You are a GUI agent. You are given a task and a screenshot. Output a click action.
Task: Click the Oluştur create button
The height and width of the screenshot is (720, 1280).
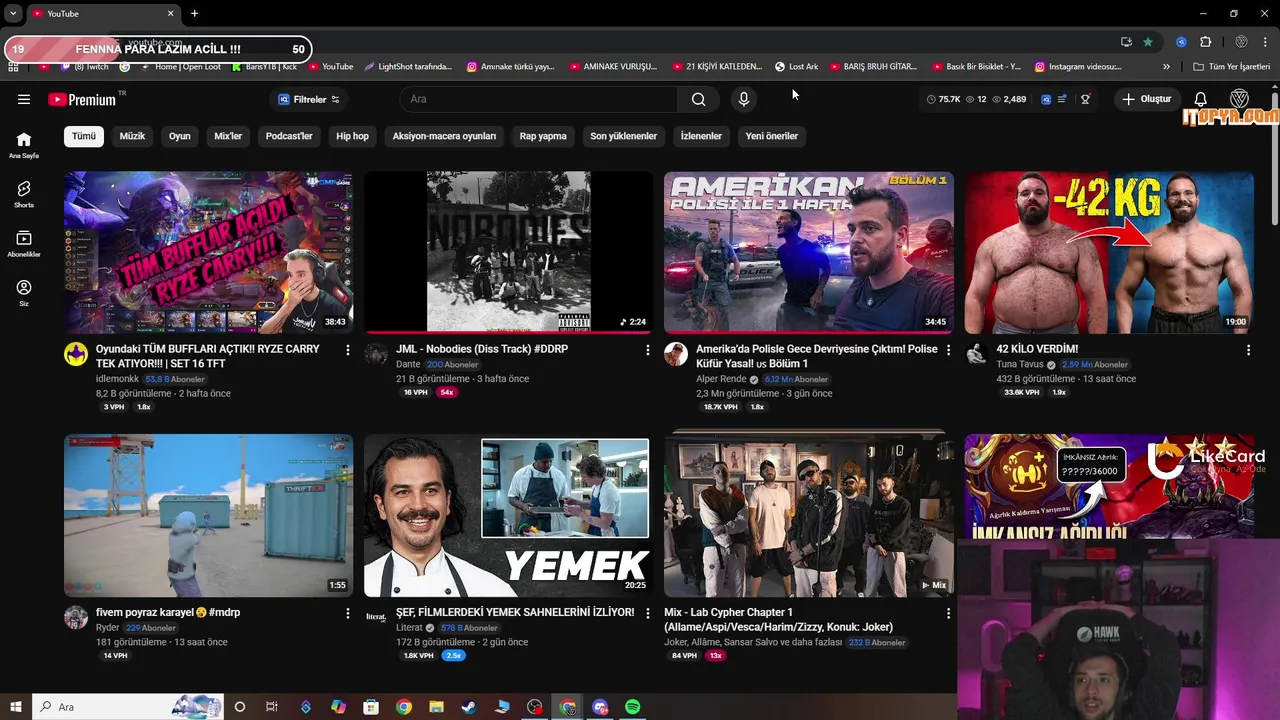pyautogui.click(x=1146, y=99)
